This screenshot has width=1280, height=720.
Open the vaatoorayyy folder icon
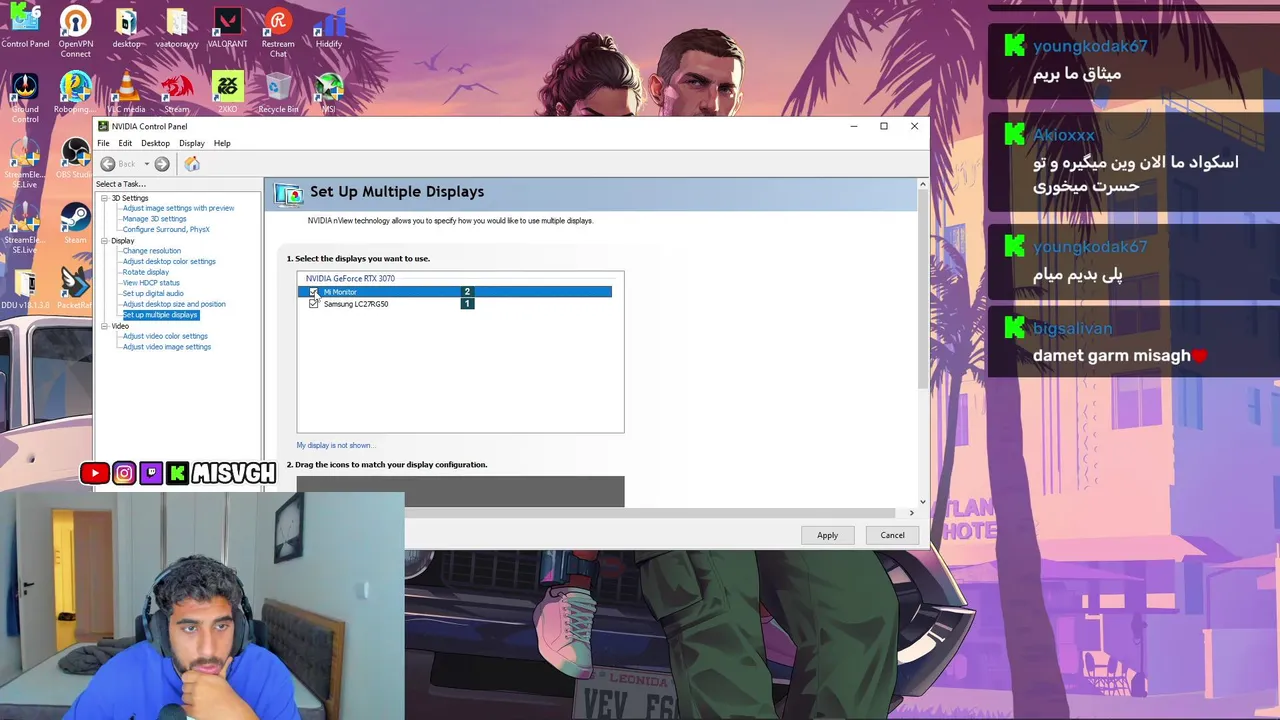click(176, 26)
